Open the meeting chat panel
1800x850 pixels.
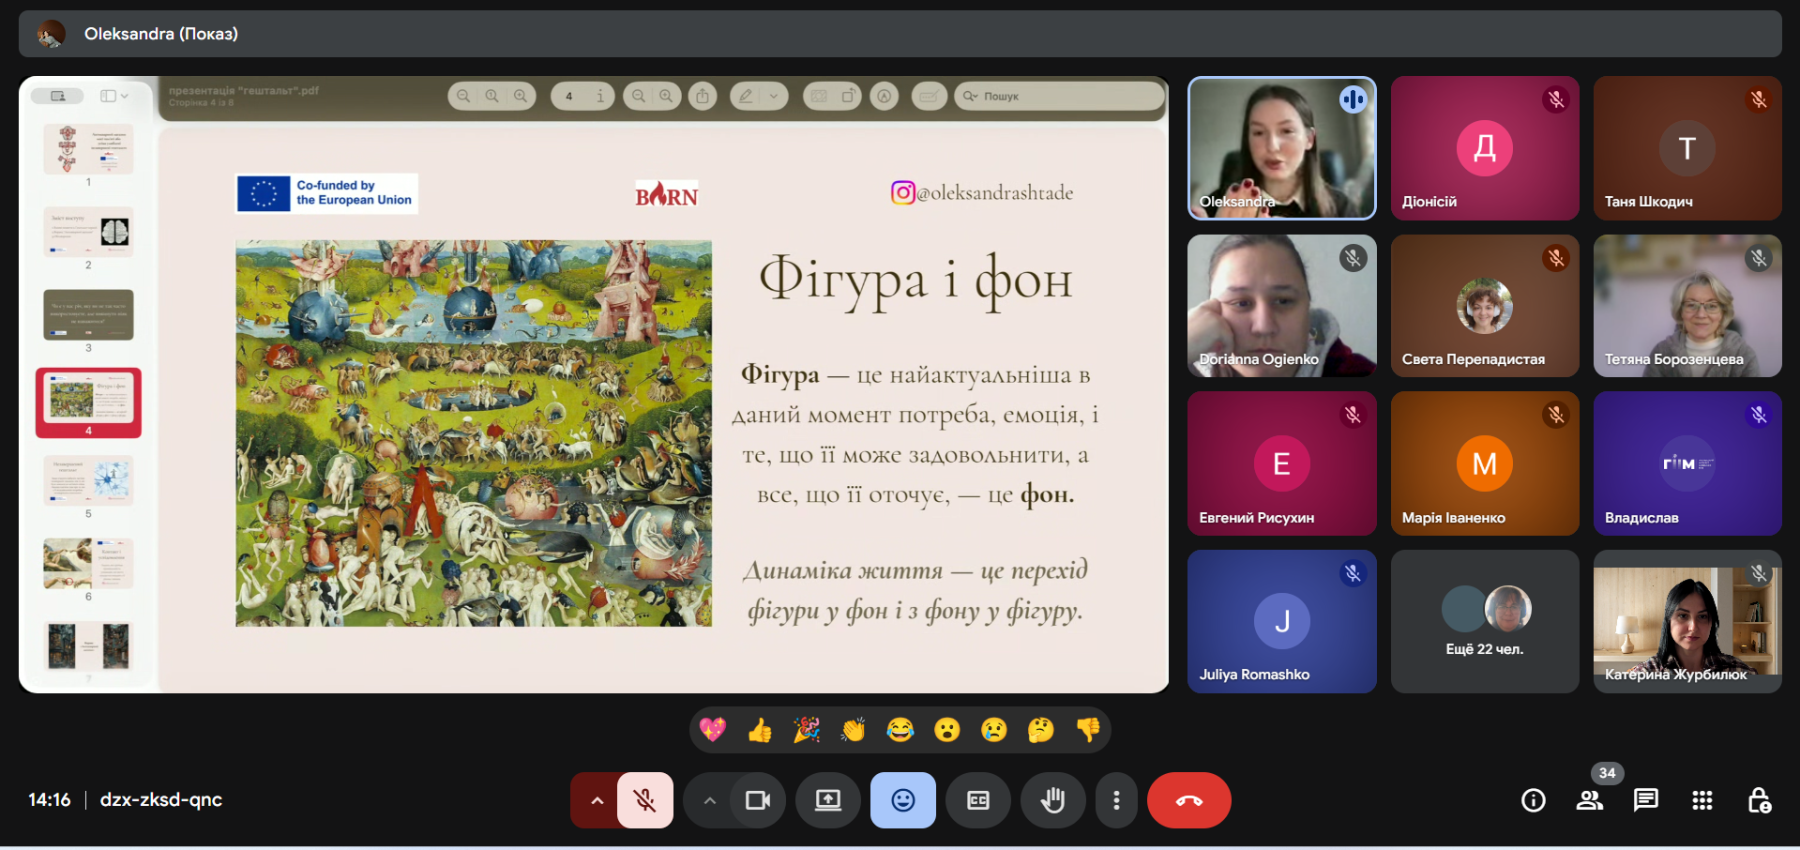pos(1645,800)
